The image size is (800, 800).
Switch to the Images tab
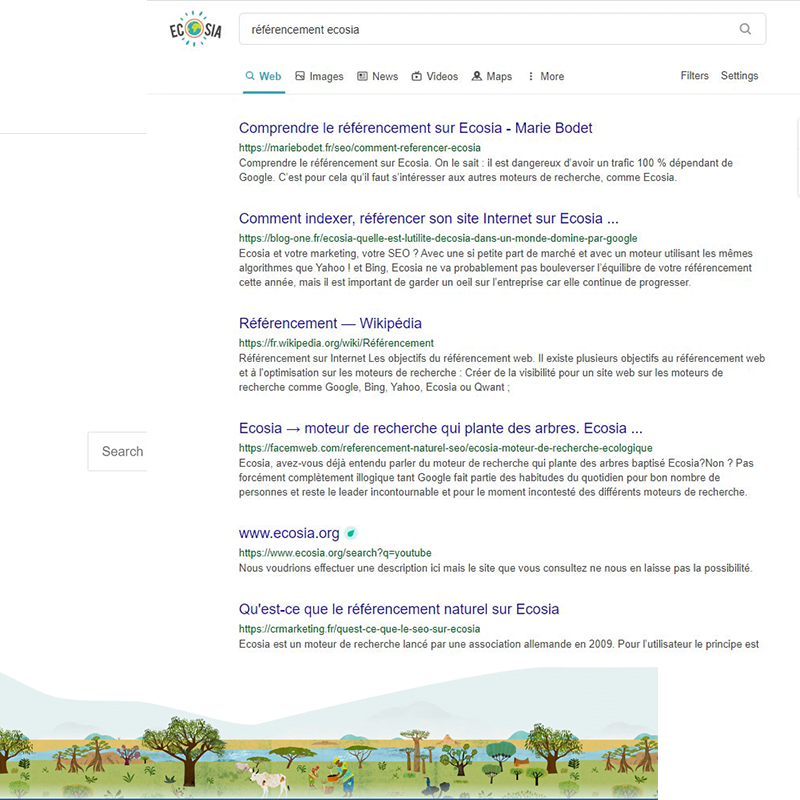pos(319,77)
